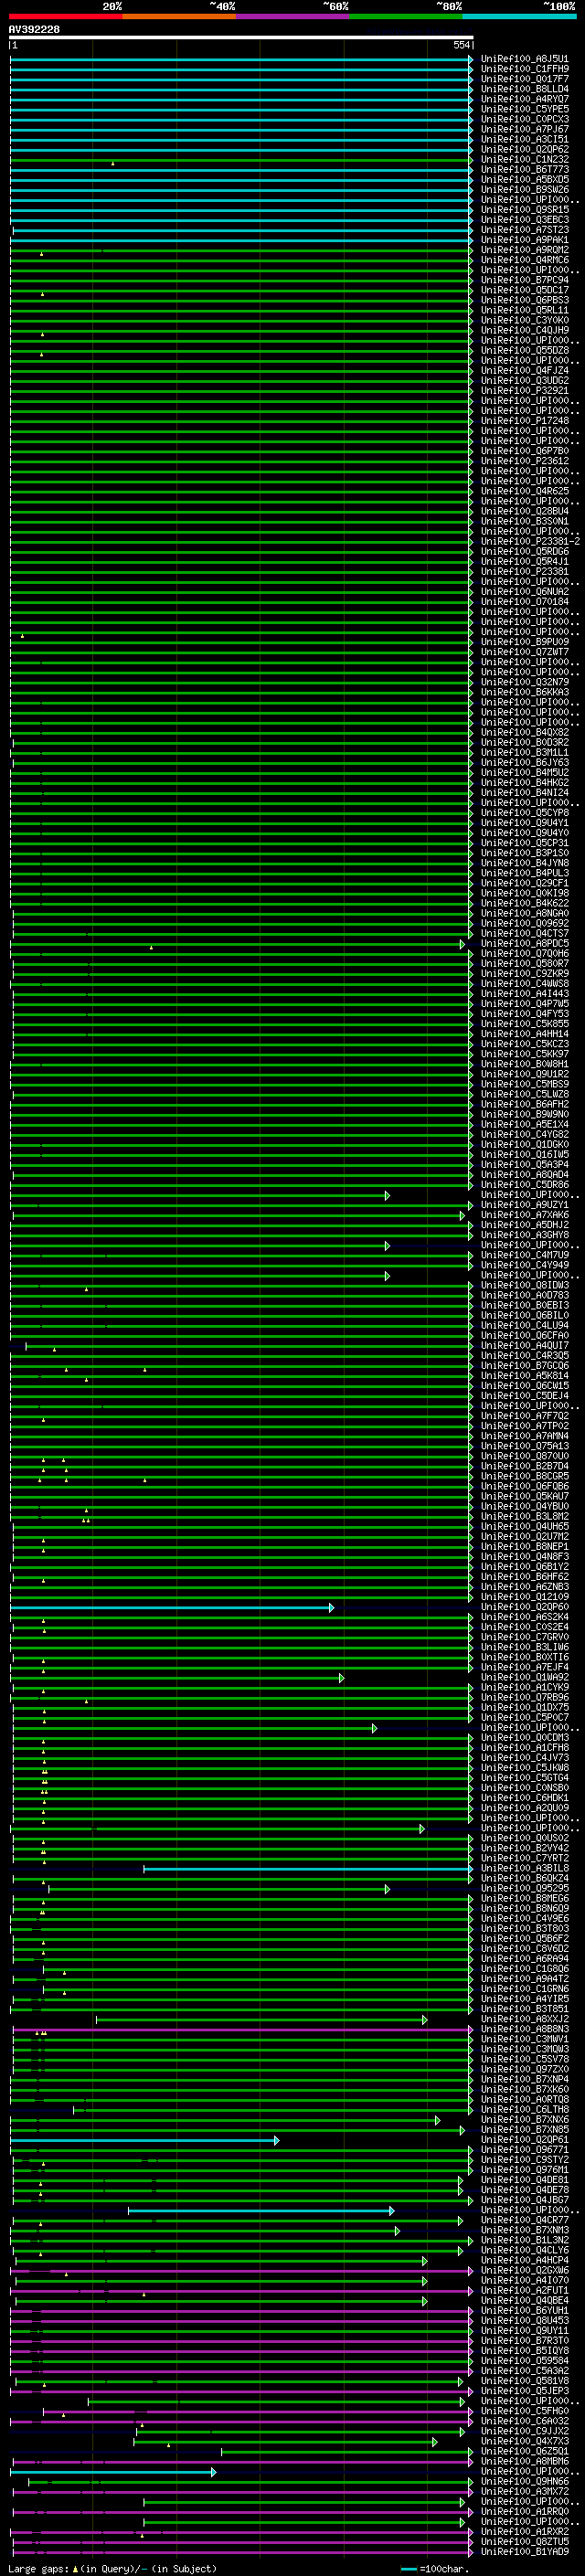Viewport: 585px width, 2576px height.
Task: Select the UniRef100_A1RRQ0 label
Action: (524, 2511)
